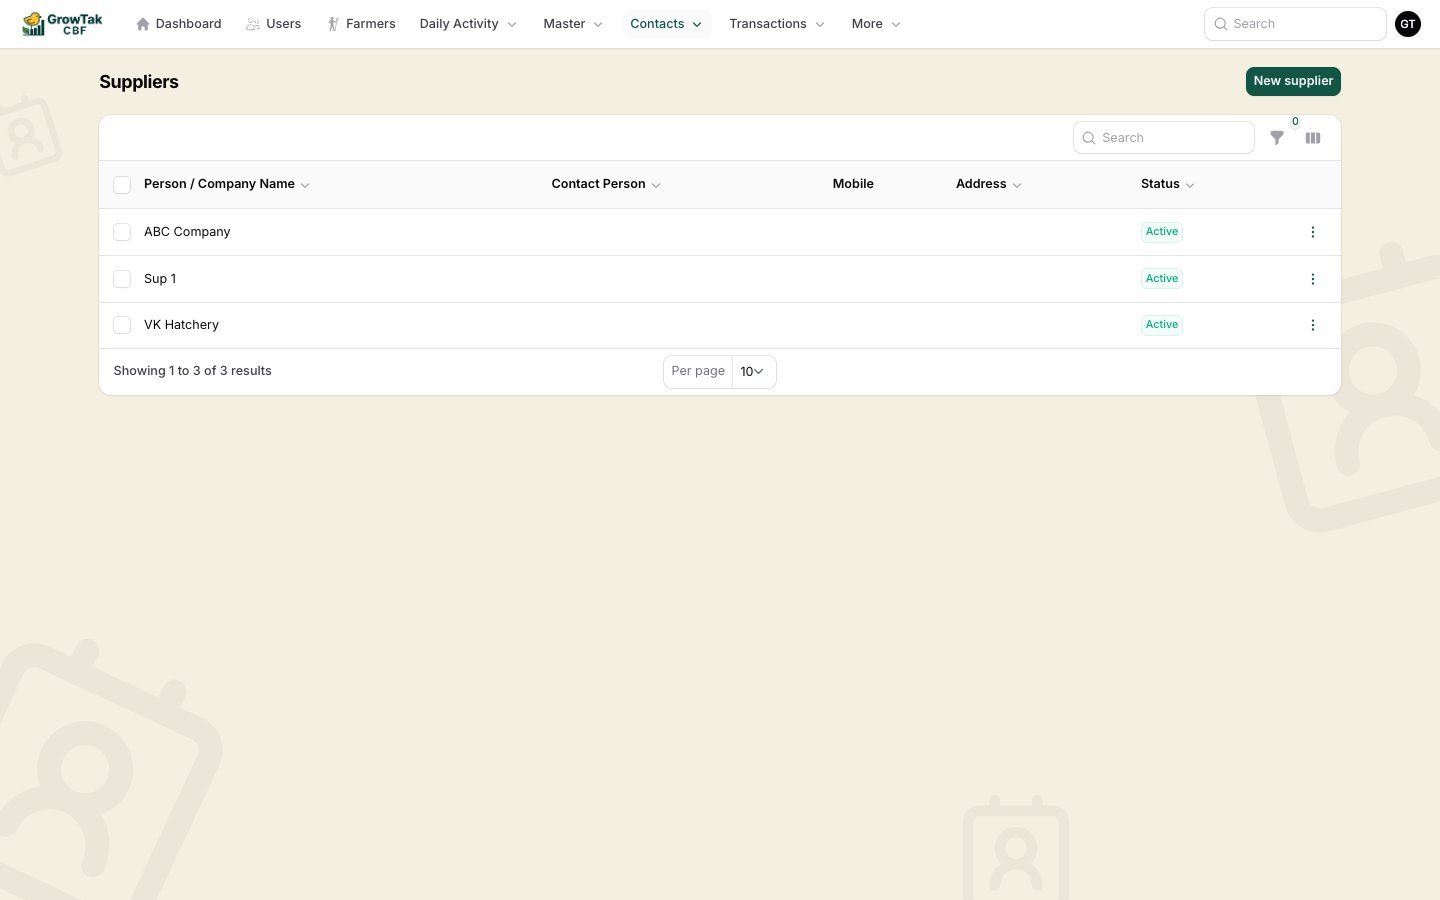Click the Sup 1 name cell

coord(160,279)
